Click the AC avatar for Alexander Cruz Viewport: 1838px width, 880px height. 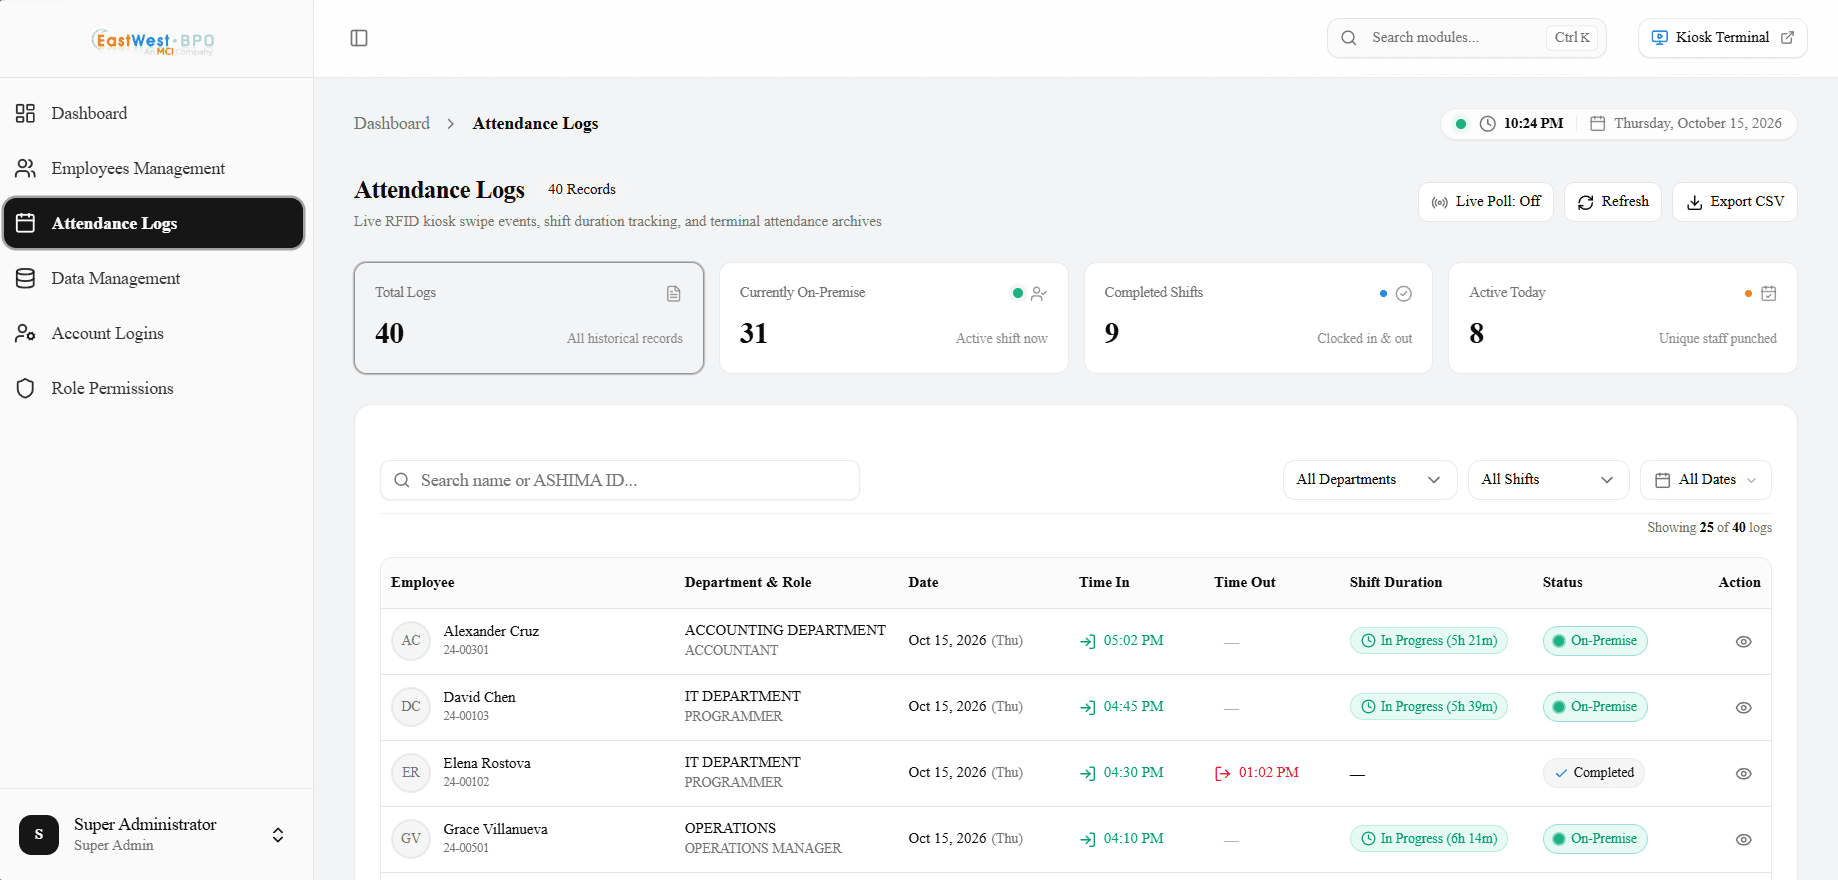pyautogui.click(x=411, y=641)
